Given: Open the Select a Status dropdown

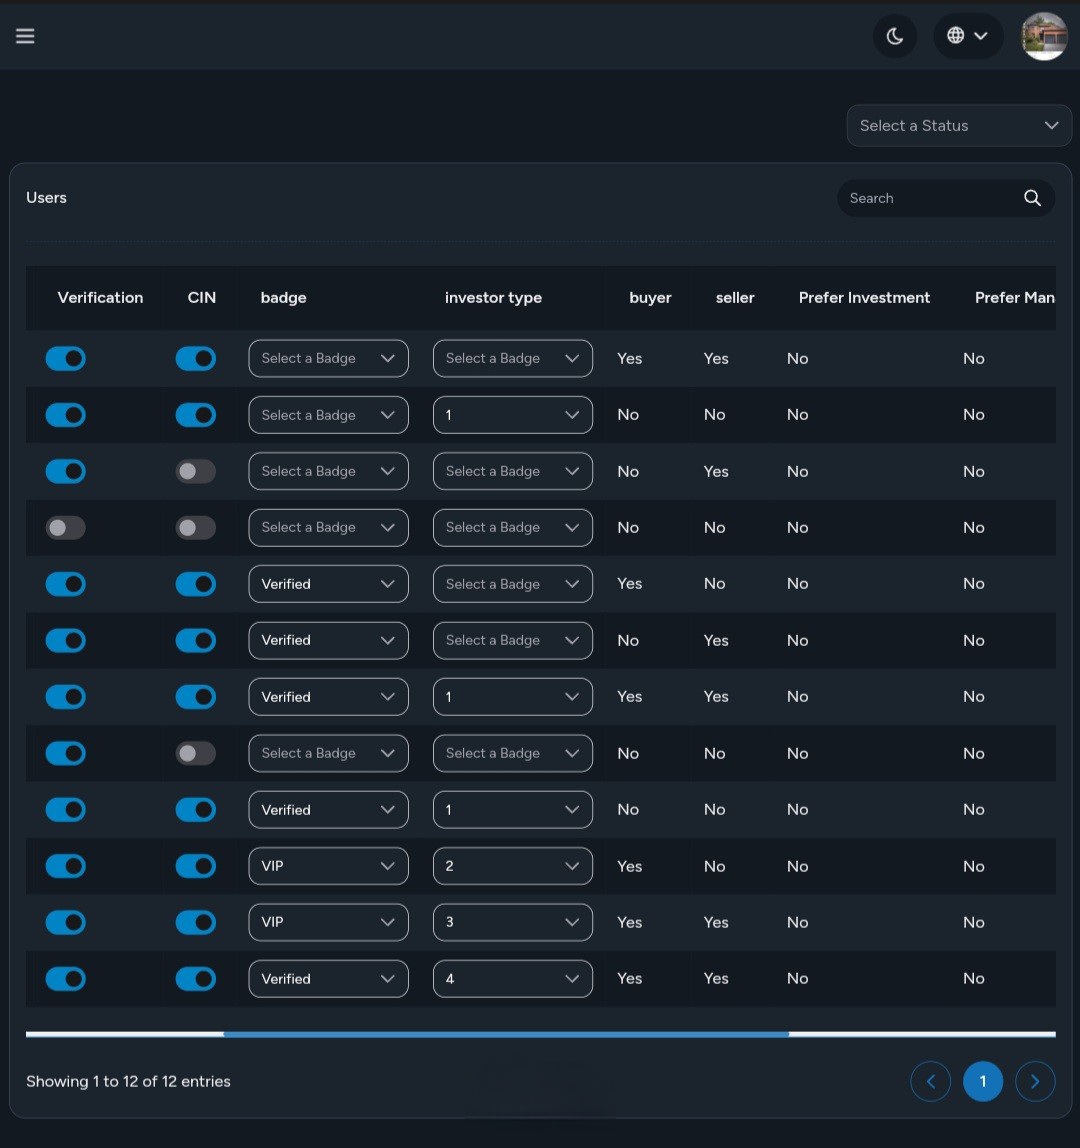Looking at the screenshot, I should click(958, 126).
